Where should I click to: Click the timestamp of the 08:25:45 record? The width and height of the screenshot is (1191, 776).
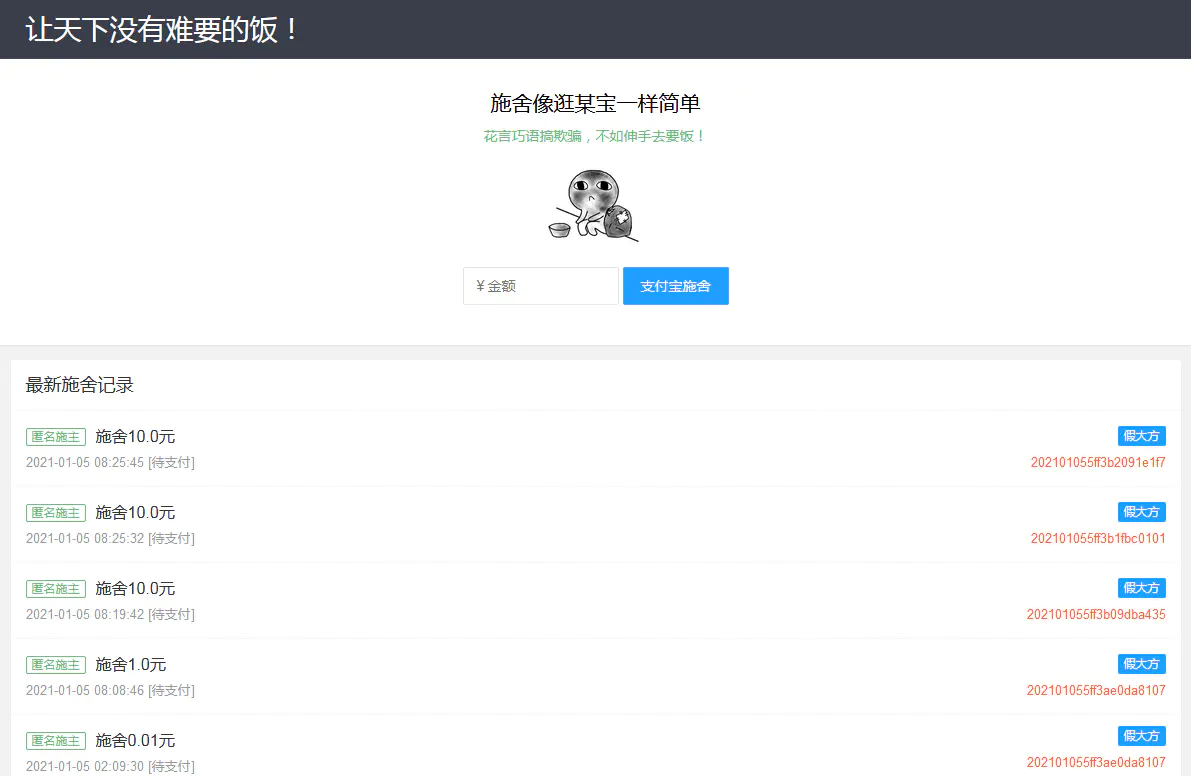pyautogui.click(x=110, y=462)
